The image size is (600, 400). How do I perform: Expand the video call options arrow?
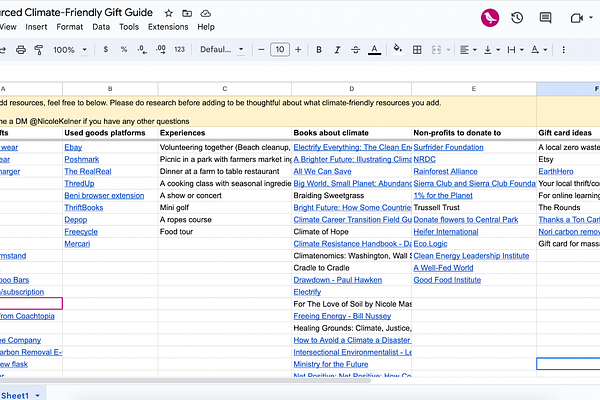(591, 18)
